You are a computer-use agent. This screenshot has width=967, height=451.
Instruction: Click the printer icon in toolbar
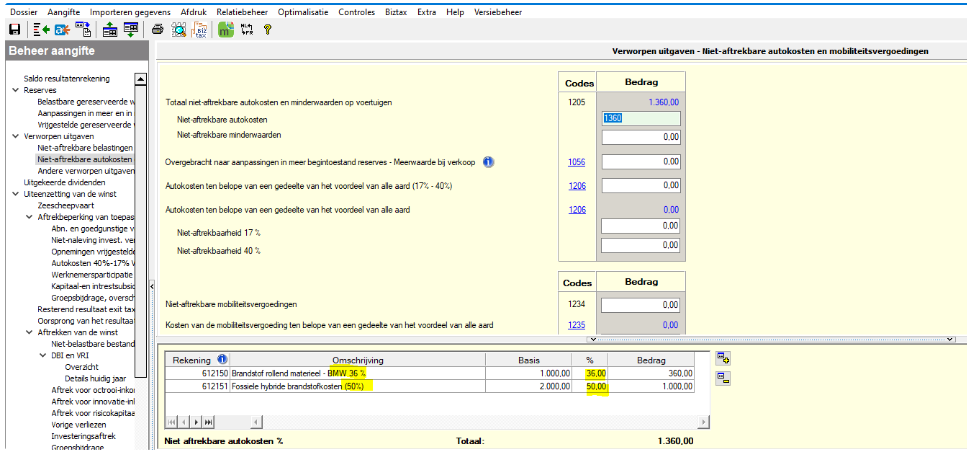coord(157,29)
